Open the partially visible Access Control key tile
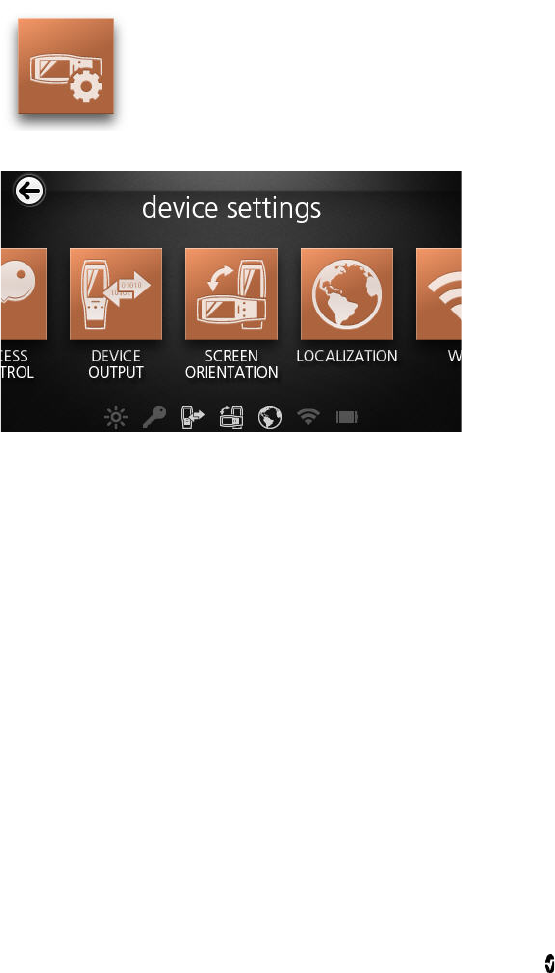Screen dimensions: 555x973 tap(24, 294)
